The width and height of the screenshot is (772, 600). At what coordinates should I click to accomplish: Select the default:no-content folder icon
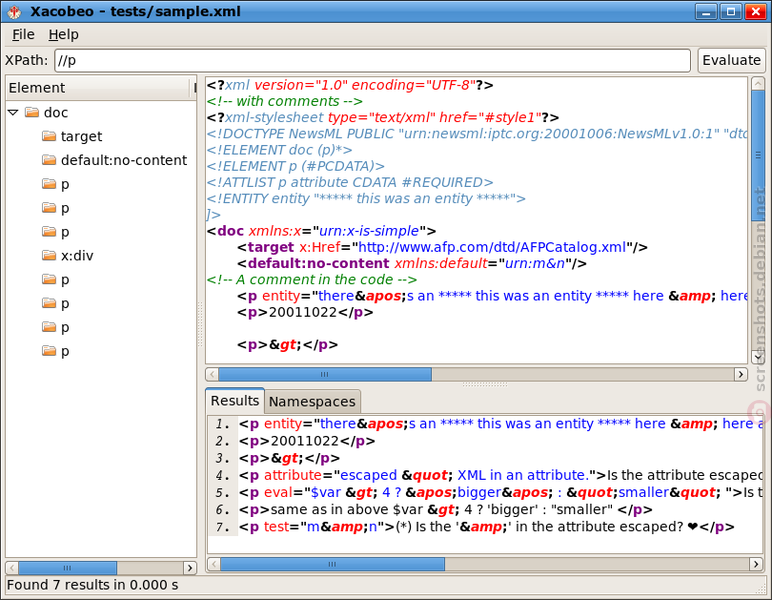(49, 160)
